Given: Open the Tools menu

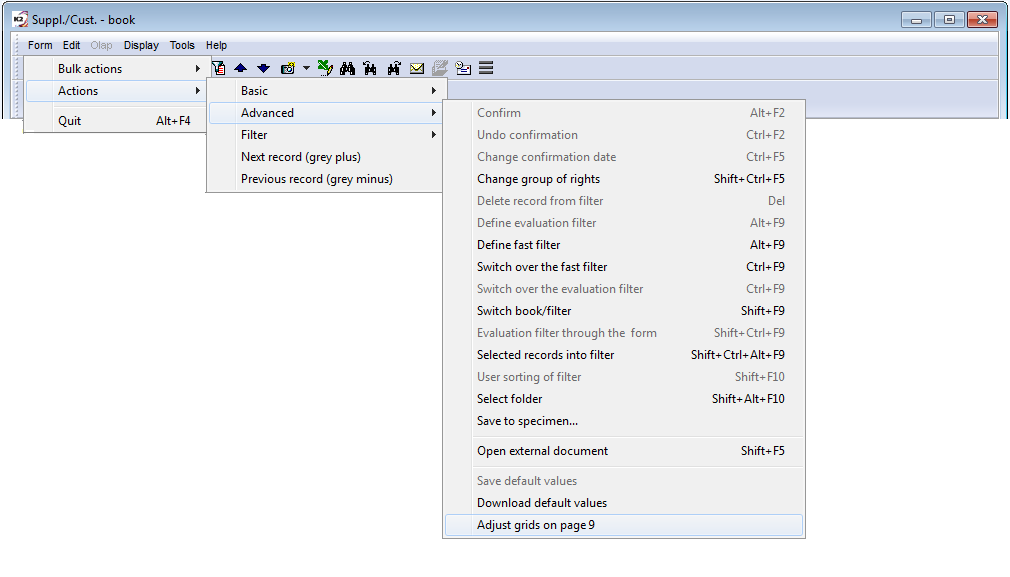Looking at the screenshot, I should point(182,45).
